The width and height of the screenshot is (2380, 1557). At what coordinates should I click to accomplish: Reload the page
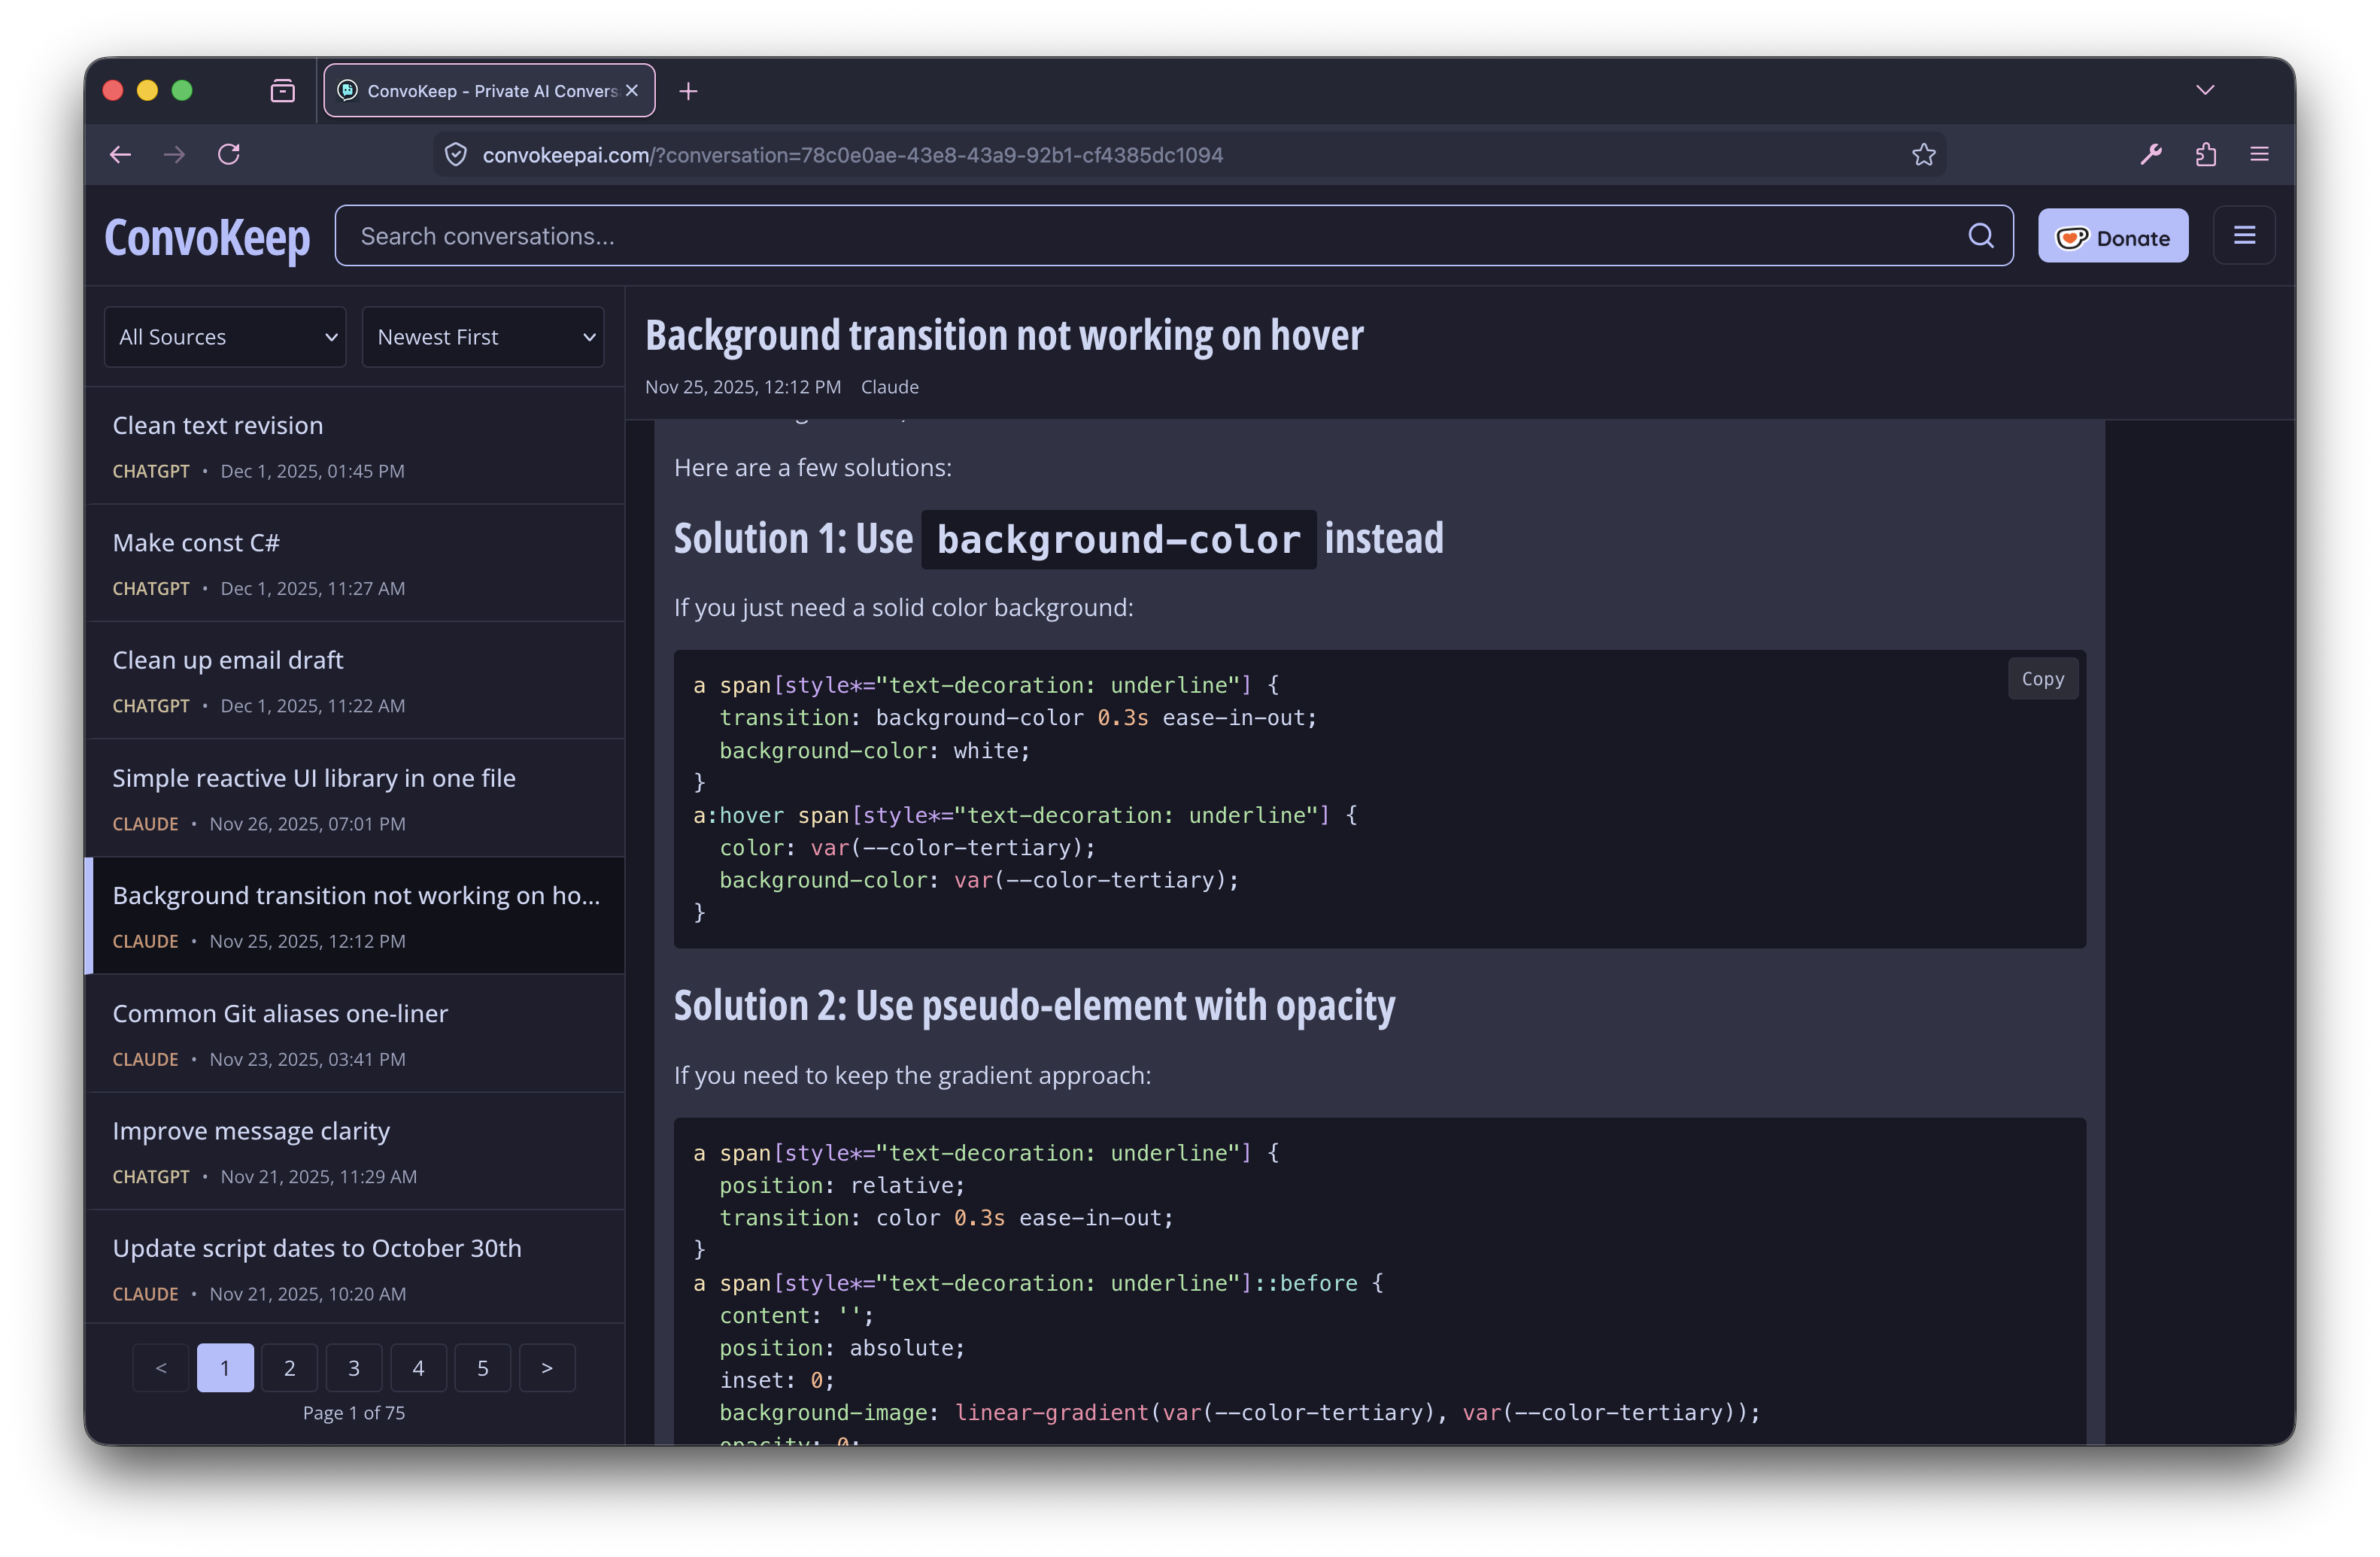(229, 155)
